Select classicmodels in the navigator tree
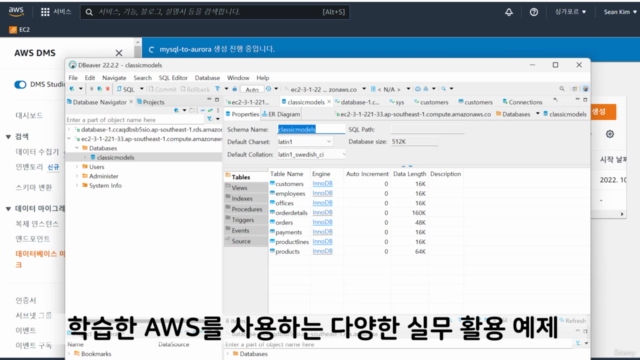Screen dimensions: 640x360 pos(116,158)
